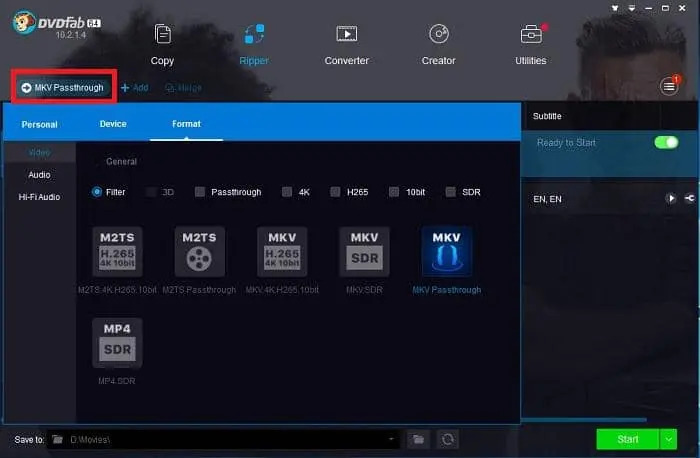Image resolution: width=700 pixels, height=458 pixels.
Task: Open the task queue list icon
Action: 669,86
